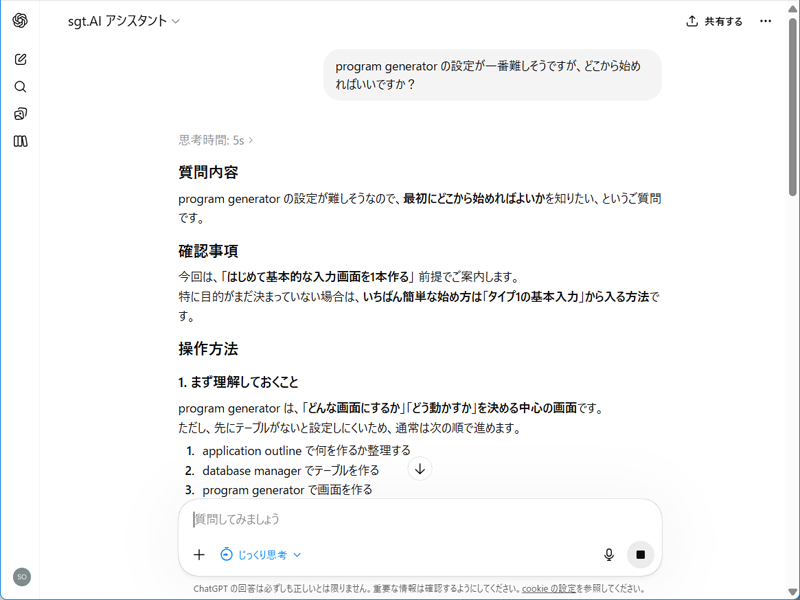Open the じっくり思考 mode dropdown
Viewport: 800px width, 600px height.
pos(261,555)
